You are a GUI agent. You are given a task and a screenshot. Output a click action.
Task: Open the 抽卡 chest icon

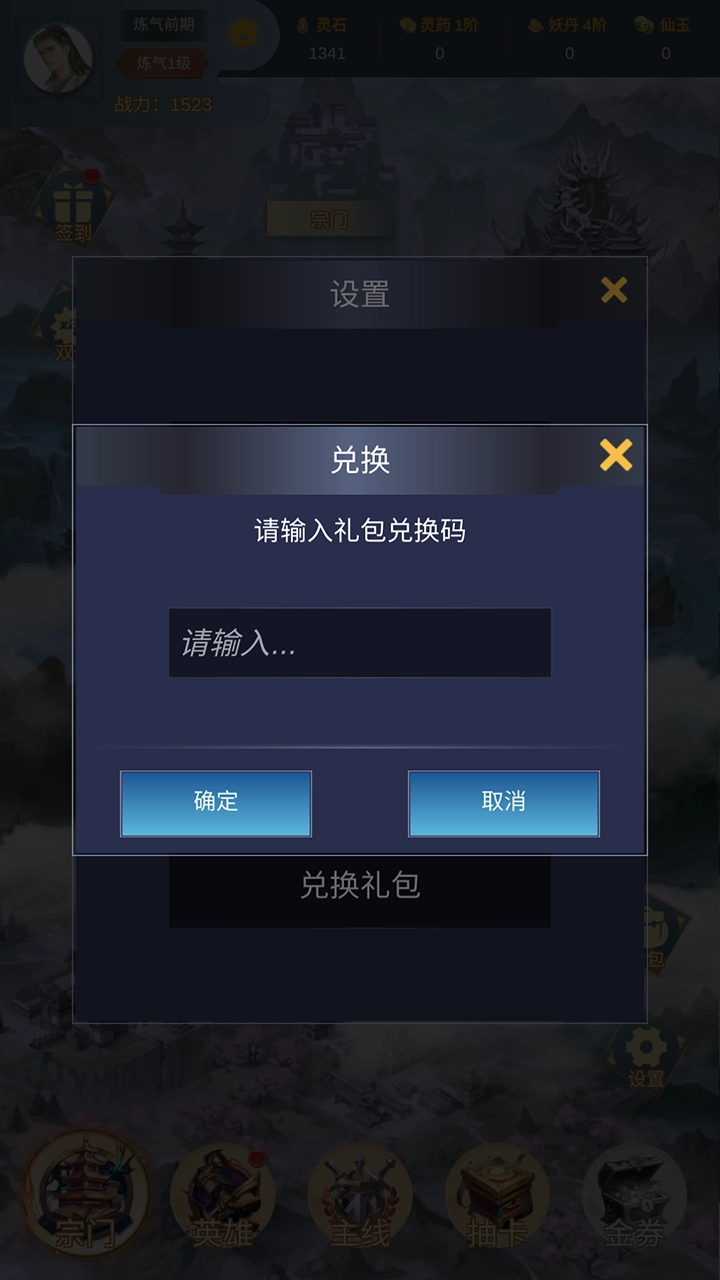497,1198
